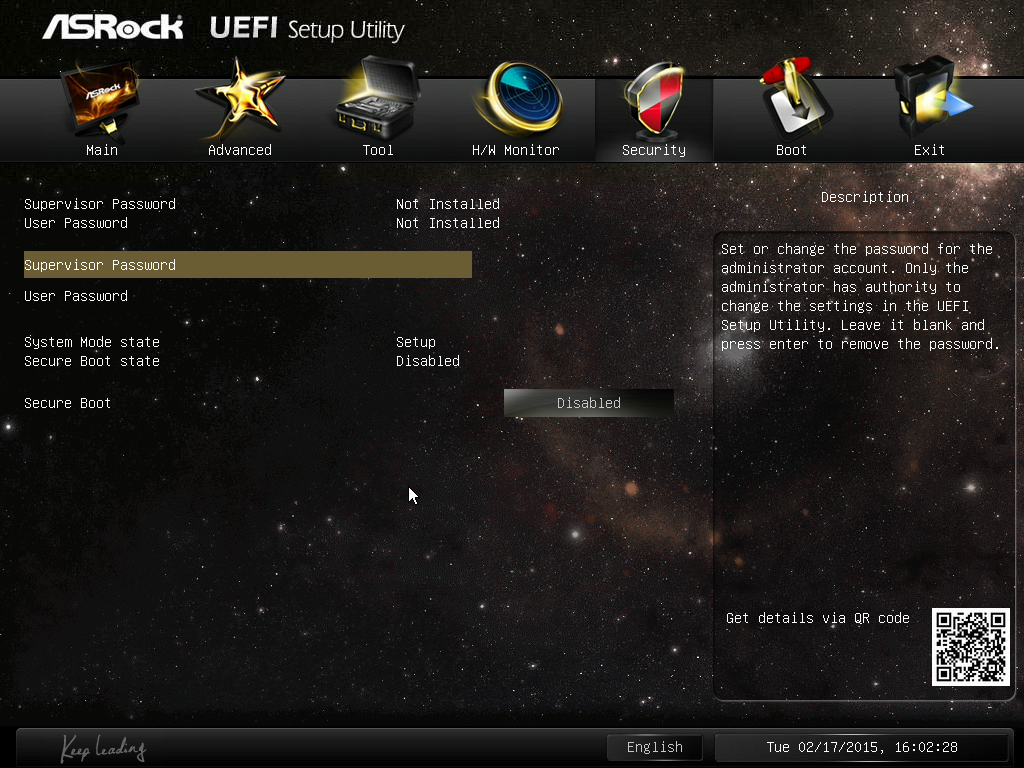Select the User Password option
Image resolution: width=1024 pixels, height=768 pixels.
(x=76, y=296)
